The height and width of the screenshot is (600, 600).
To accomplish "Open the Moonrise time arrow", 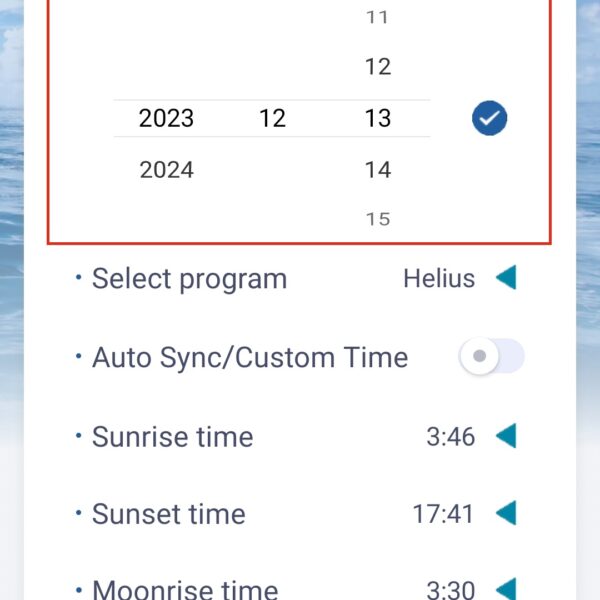I will [506, 591].
